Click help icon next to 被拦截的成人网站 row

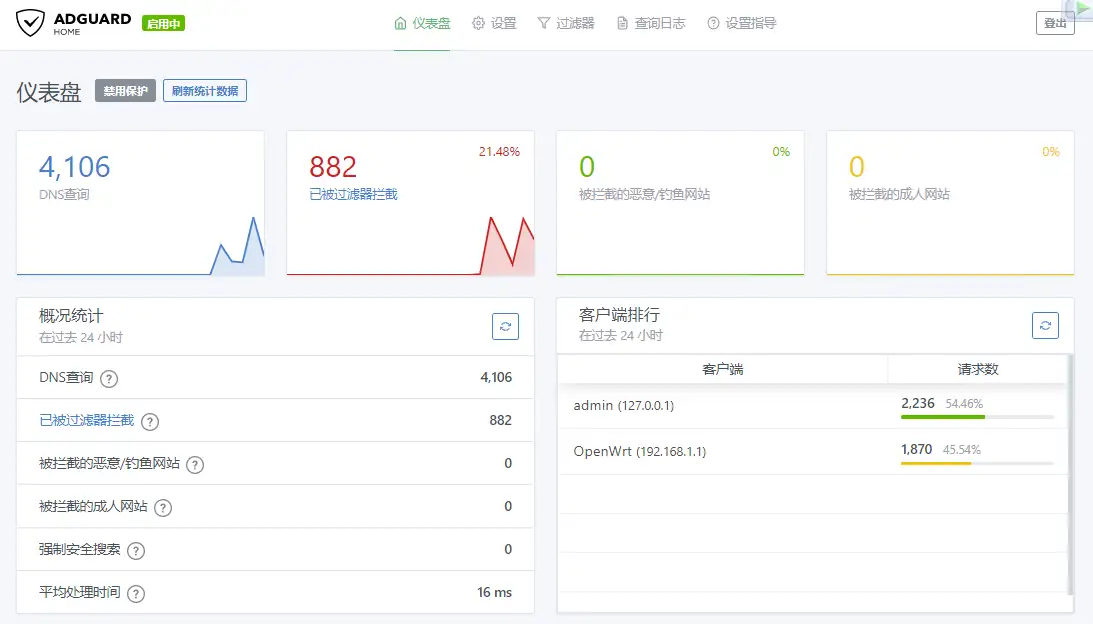[x=163, y=508]
